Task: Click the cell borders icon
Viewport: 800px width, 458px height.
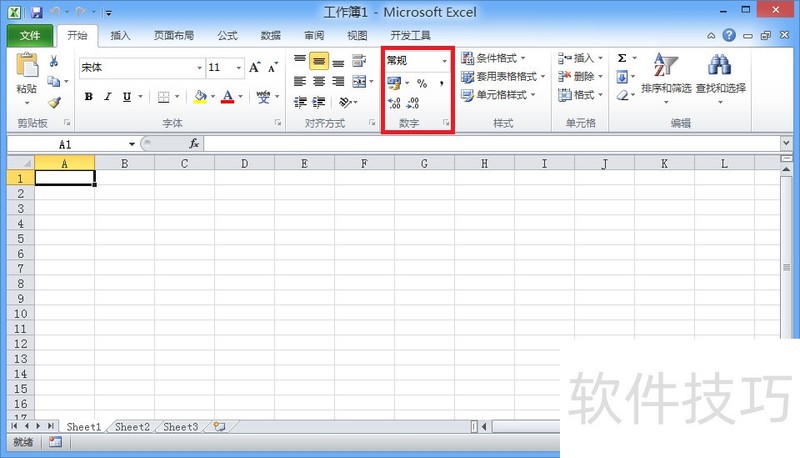Action: click(163, 96)
